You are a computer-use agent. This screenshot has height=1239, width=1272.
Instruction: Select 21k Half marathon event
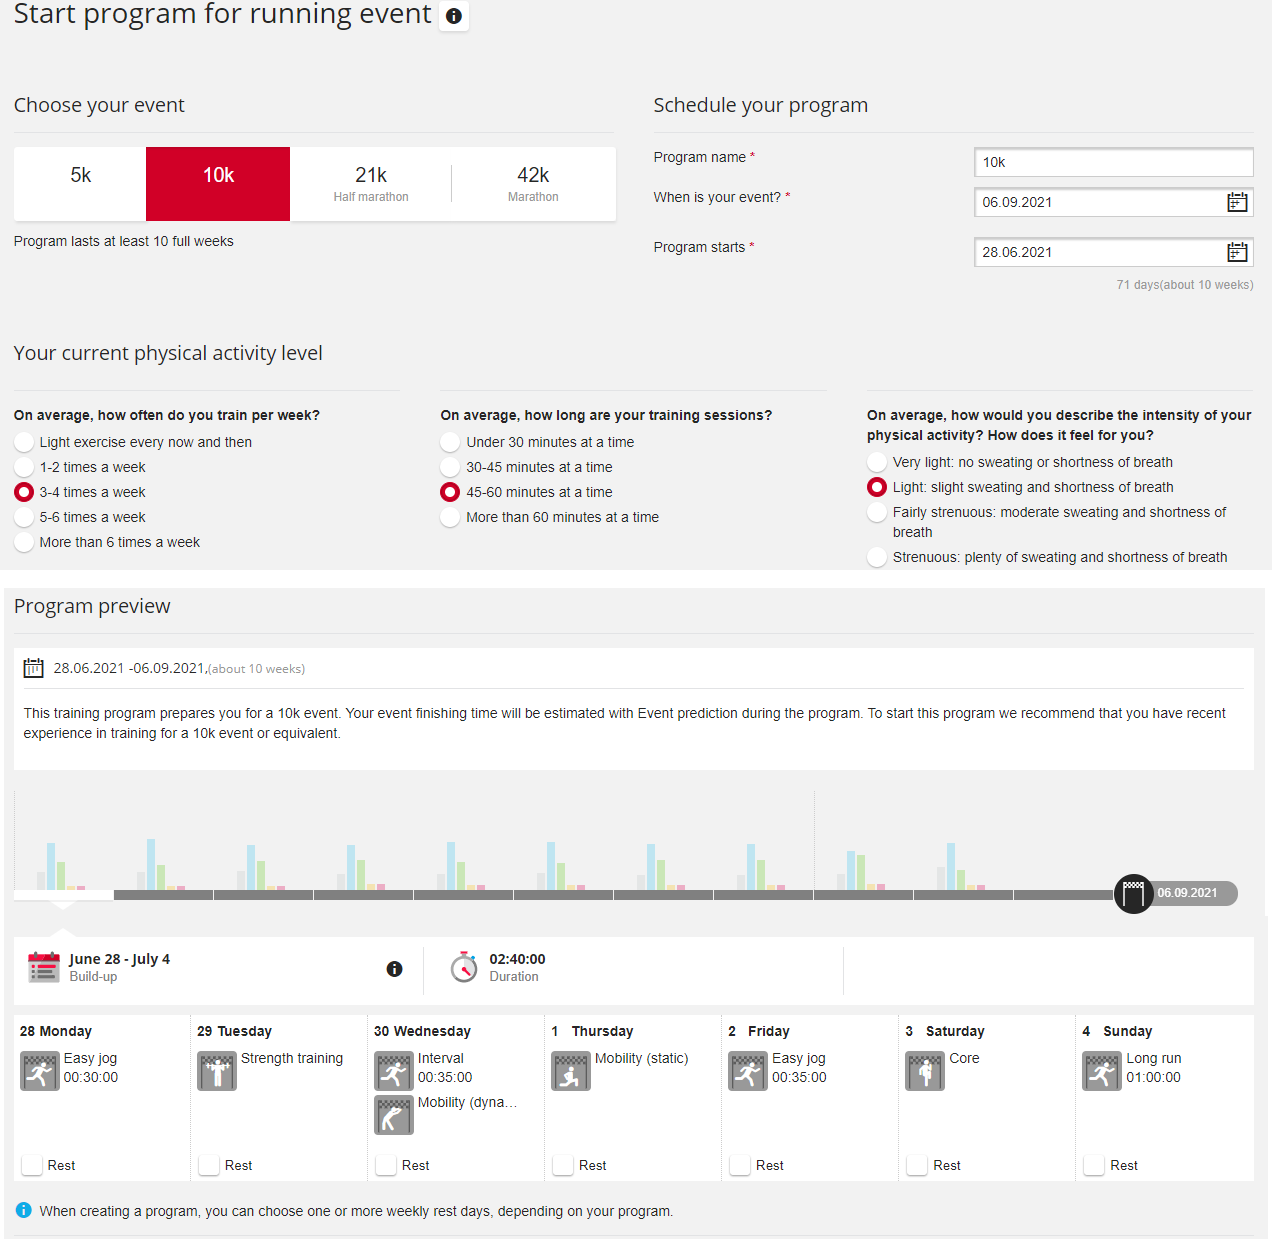[x=371, y=184]
